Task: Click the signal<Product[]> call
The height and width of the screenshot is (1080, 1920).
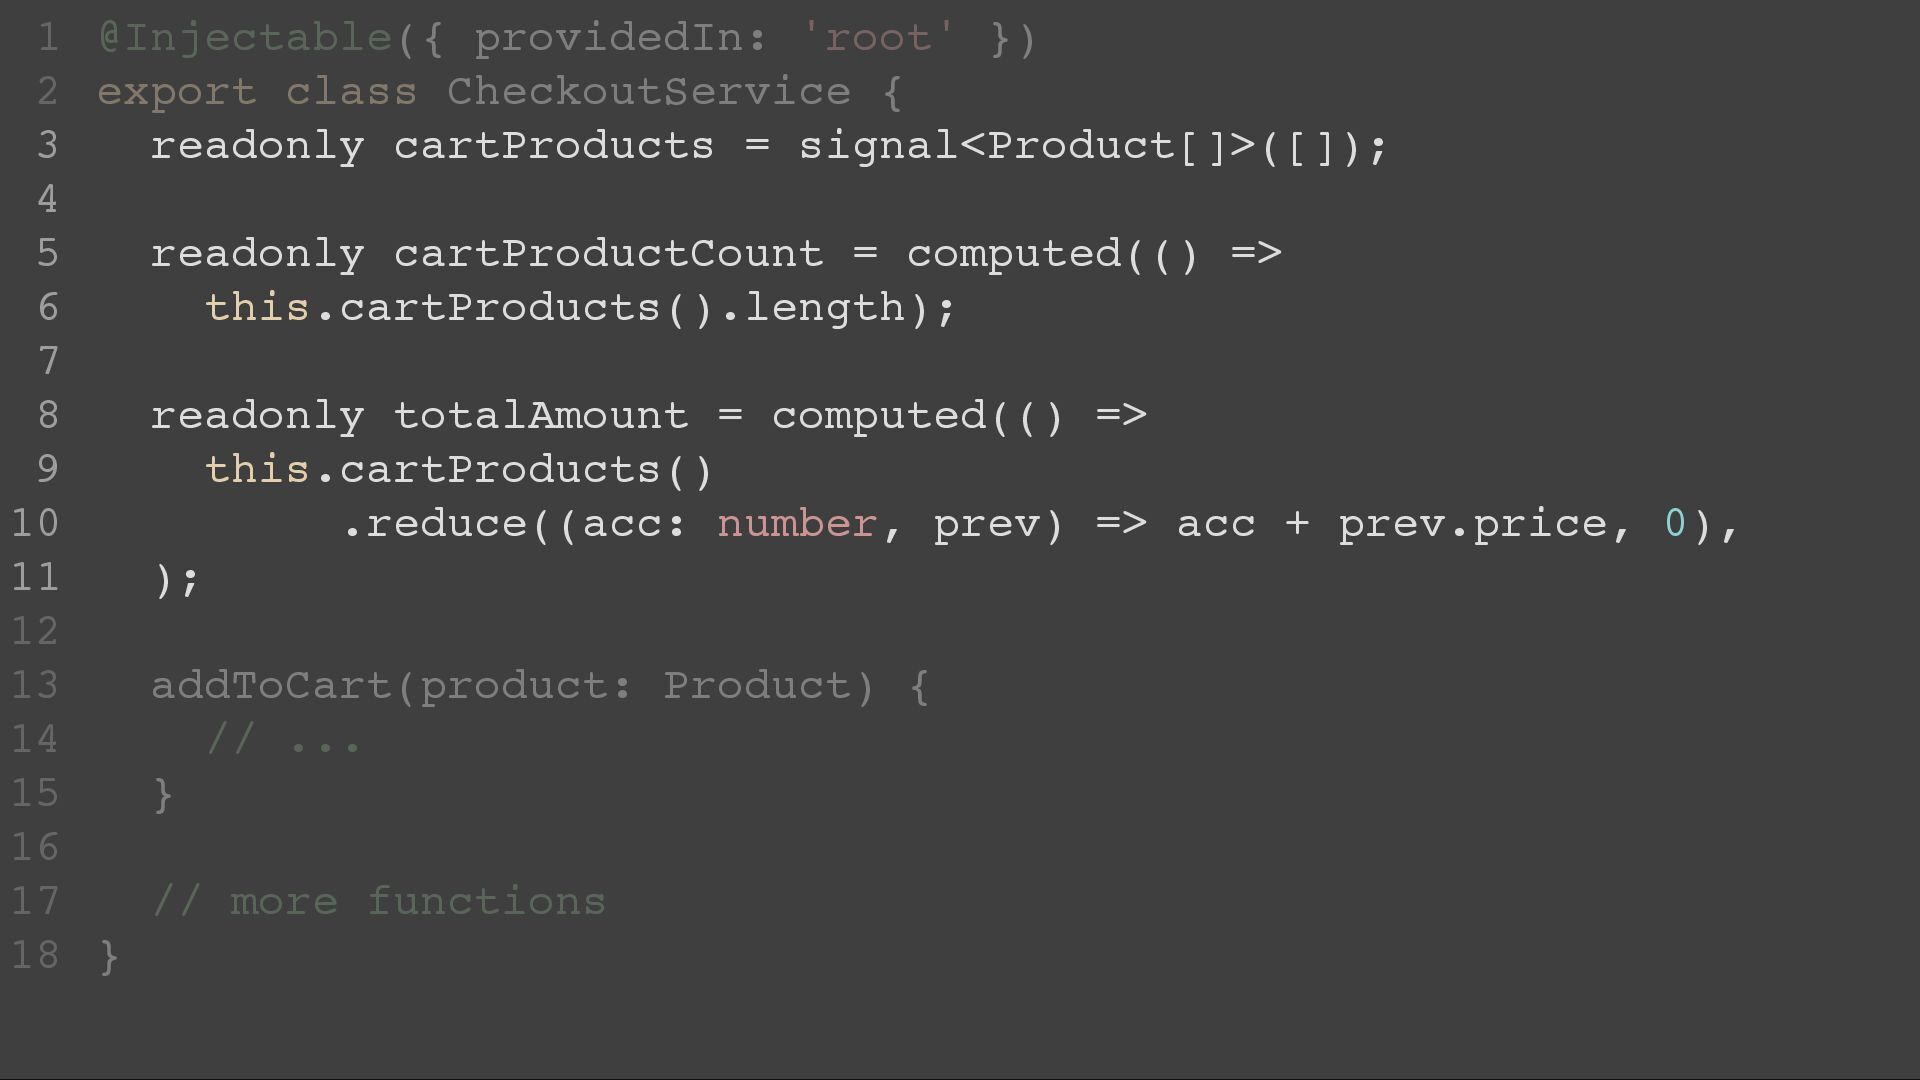Action: [1093, 146]
